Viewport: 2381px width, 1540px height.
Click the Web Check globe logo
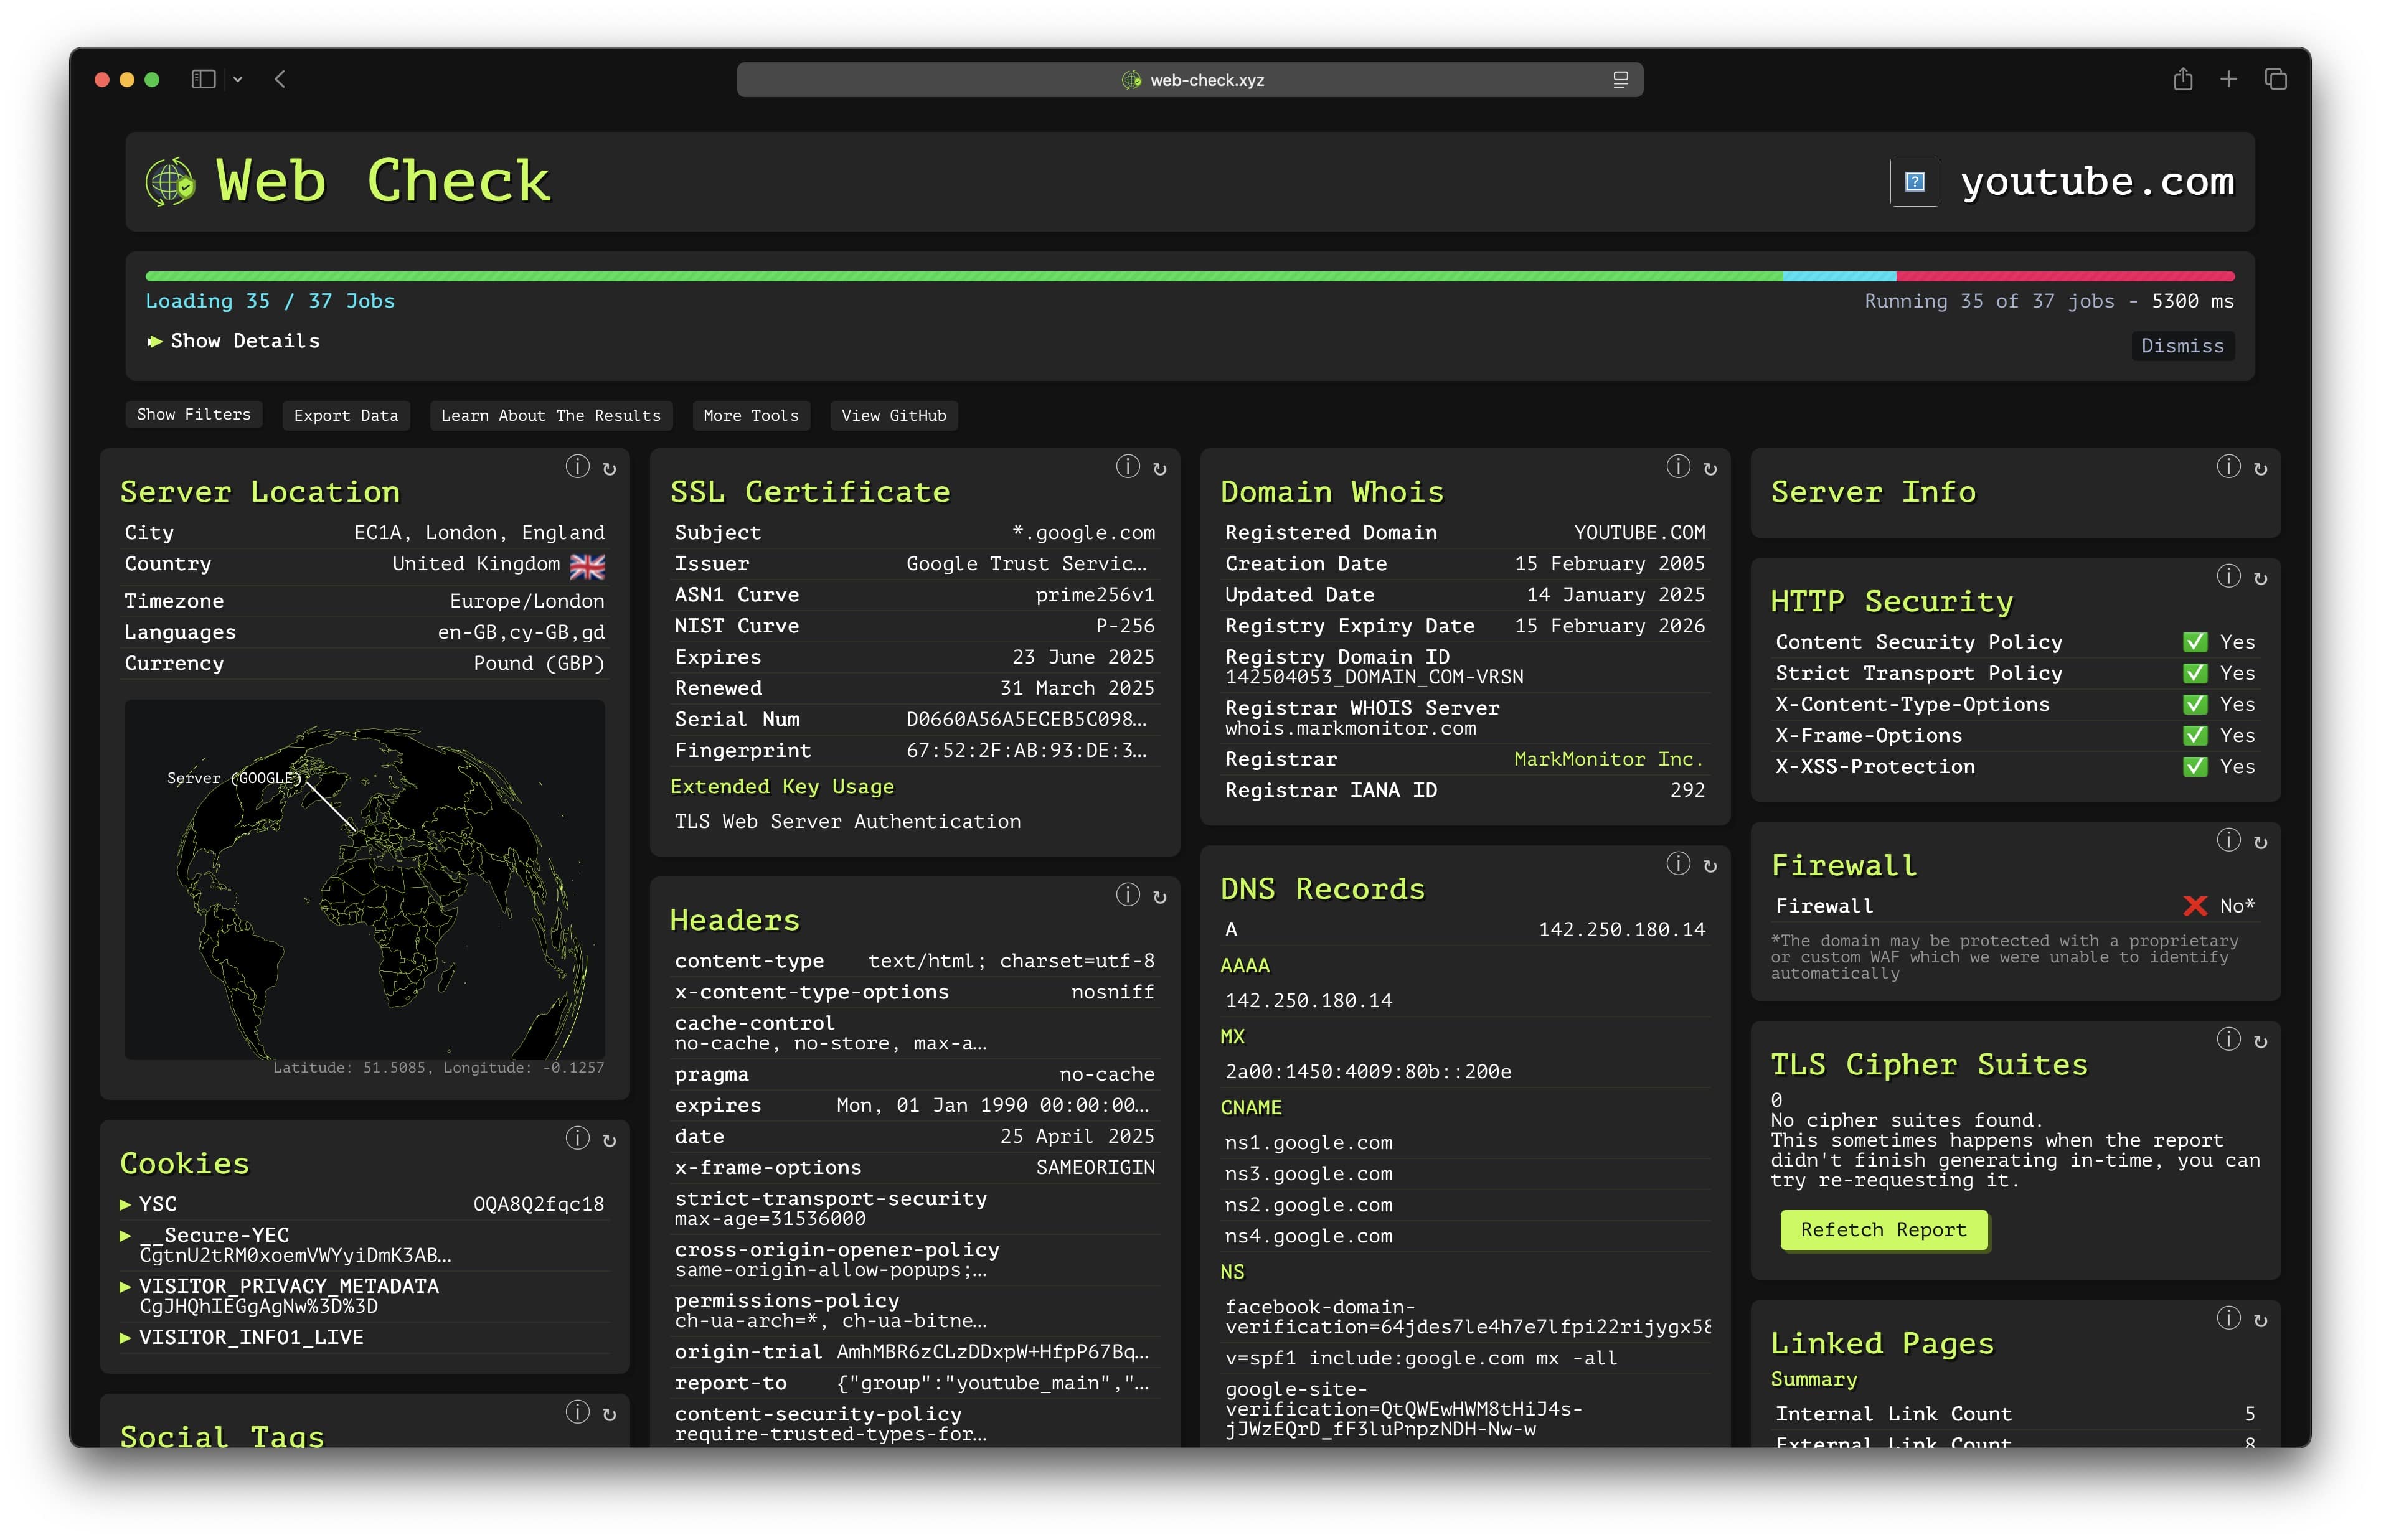170,182
